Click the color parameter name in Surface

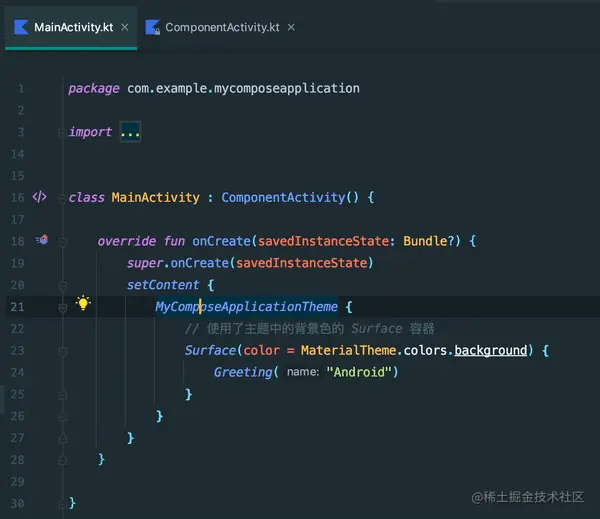click(x=262, y=350)
